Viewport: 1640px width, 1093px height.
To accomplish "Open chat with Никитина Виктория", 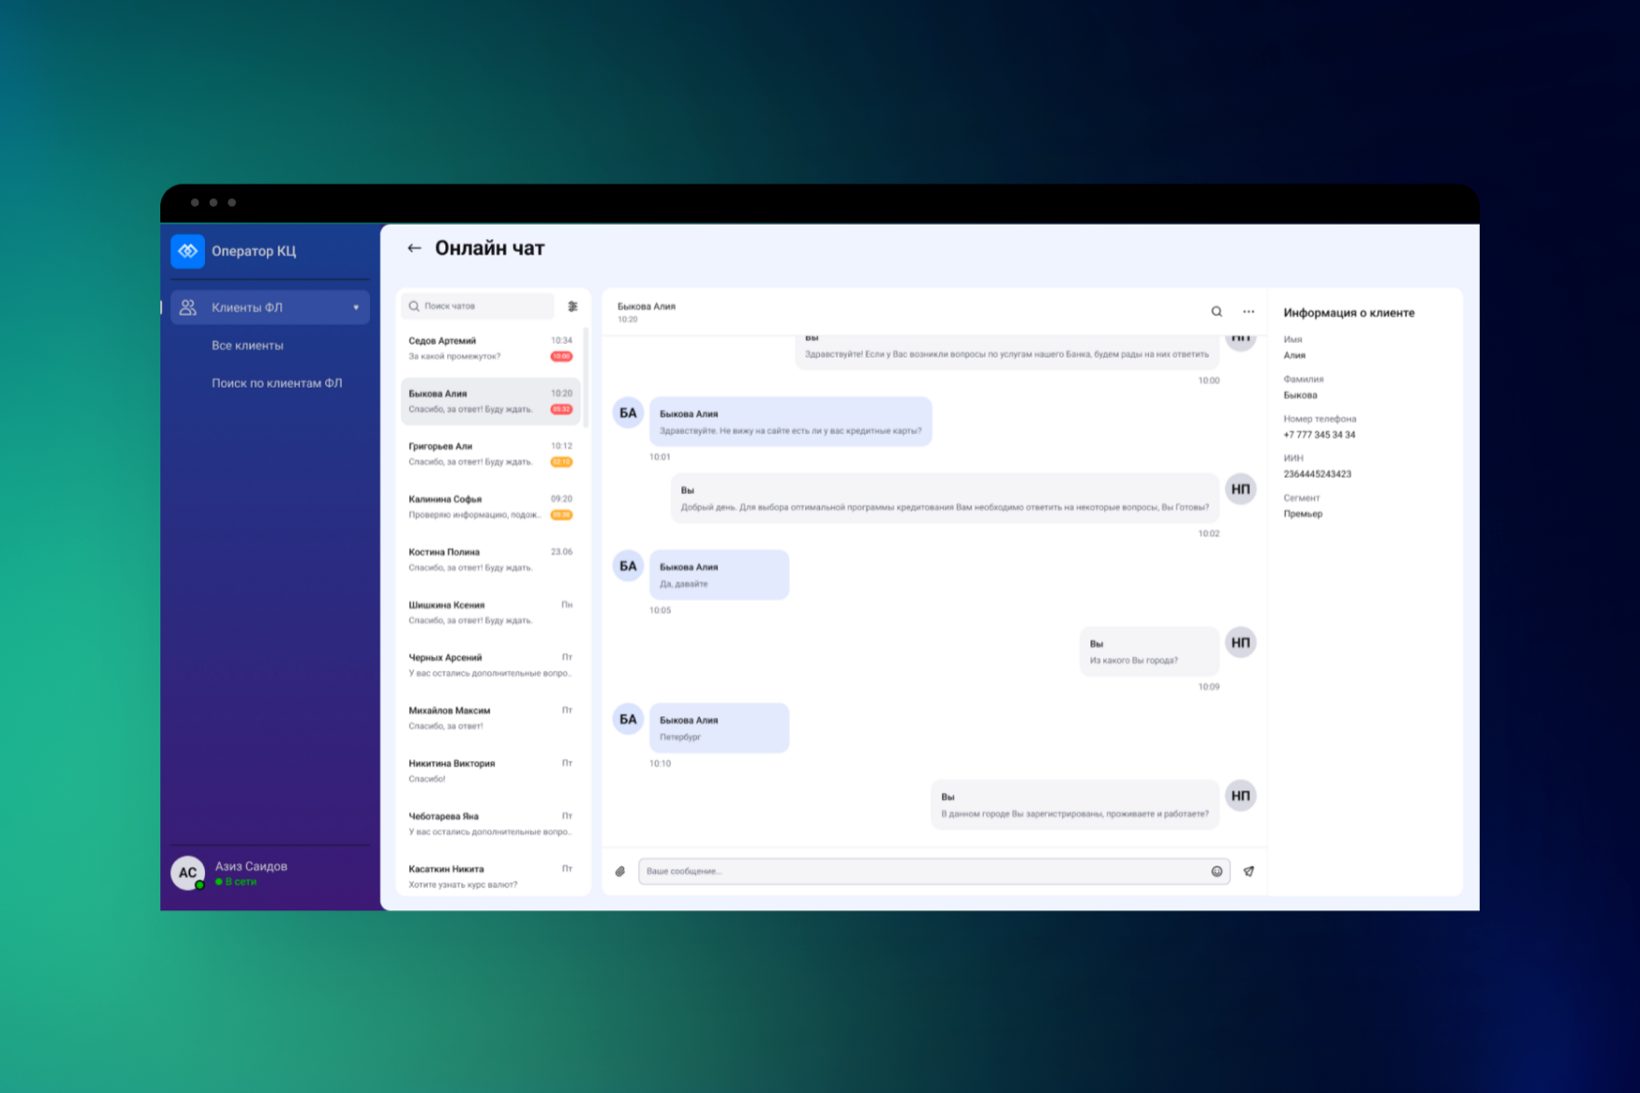I will pos(490,771).
